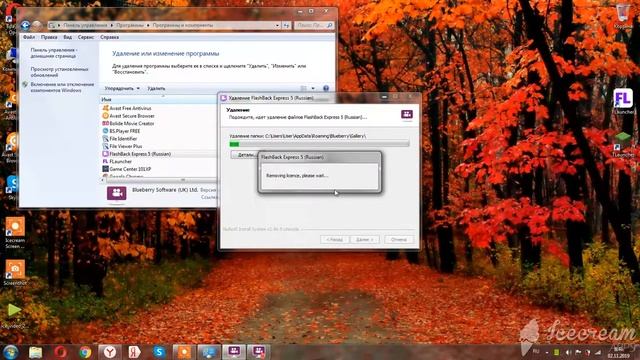Select Avast Secure Browser in the list
640x360 pixels.
[128, 116]
